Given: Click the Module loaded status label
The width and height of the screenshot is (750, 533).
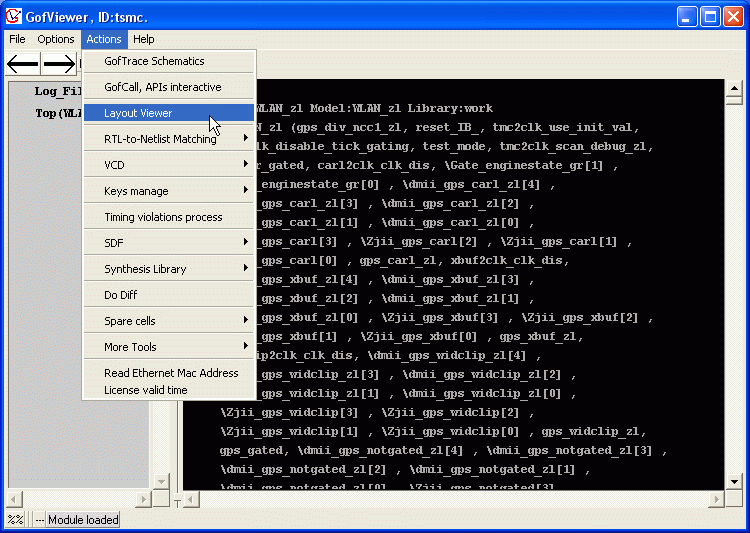Looking at the screenshot, I should pos(84,520).
